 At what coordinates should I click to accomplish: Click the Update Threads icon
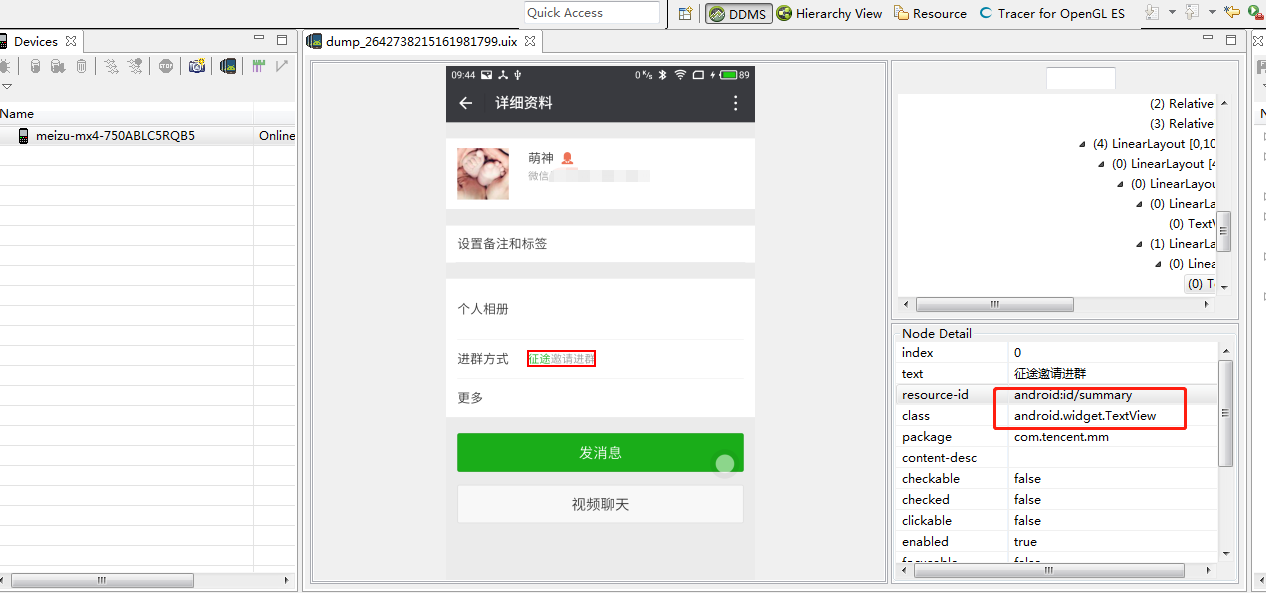click(111, 66)
